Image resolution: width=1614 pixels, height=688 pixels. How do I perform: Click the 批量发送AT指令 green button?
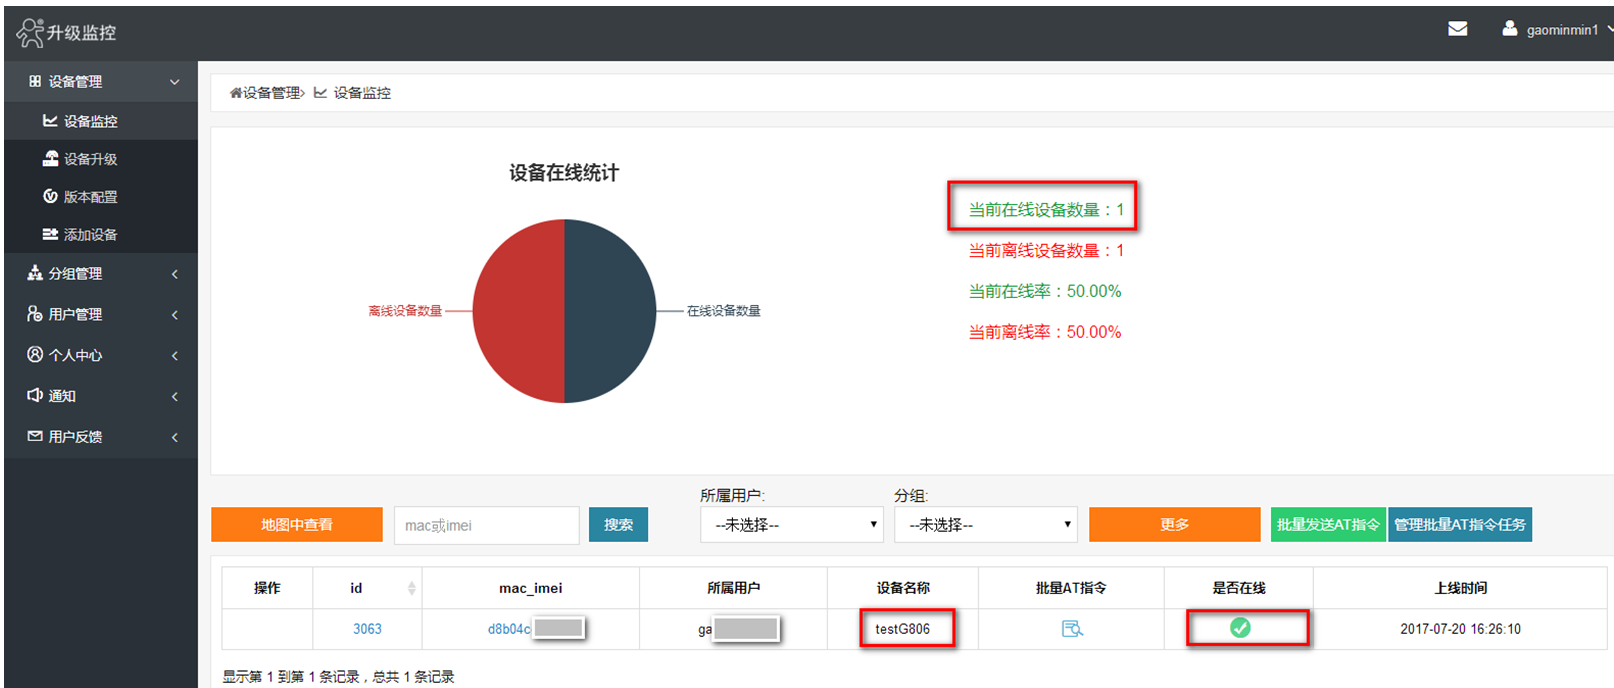click(1327, 525)
